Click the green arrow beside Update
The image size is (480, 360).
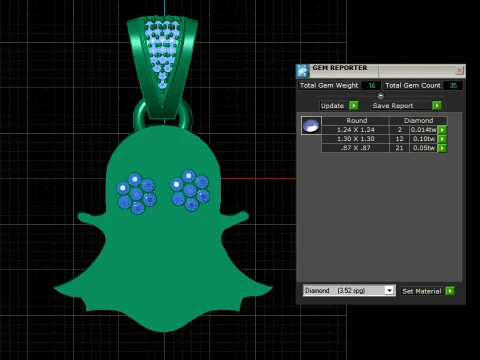tap(353, 106)
